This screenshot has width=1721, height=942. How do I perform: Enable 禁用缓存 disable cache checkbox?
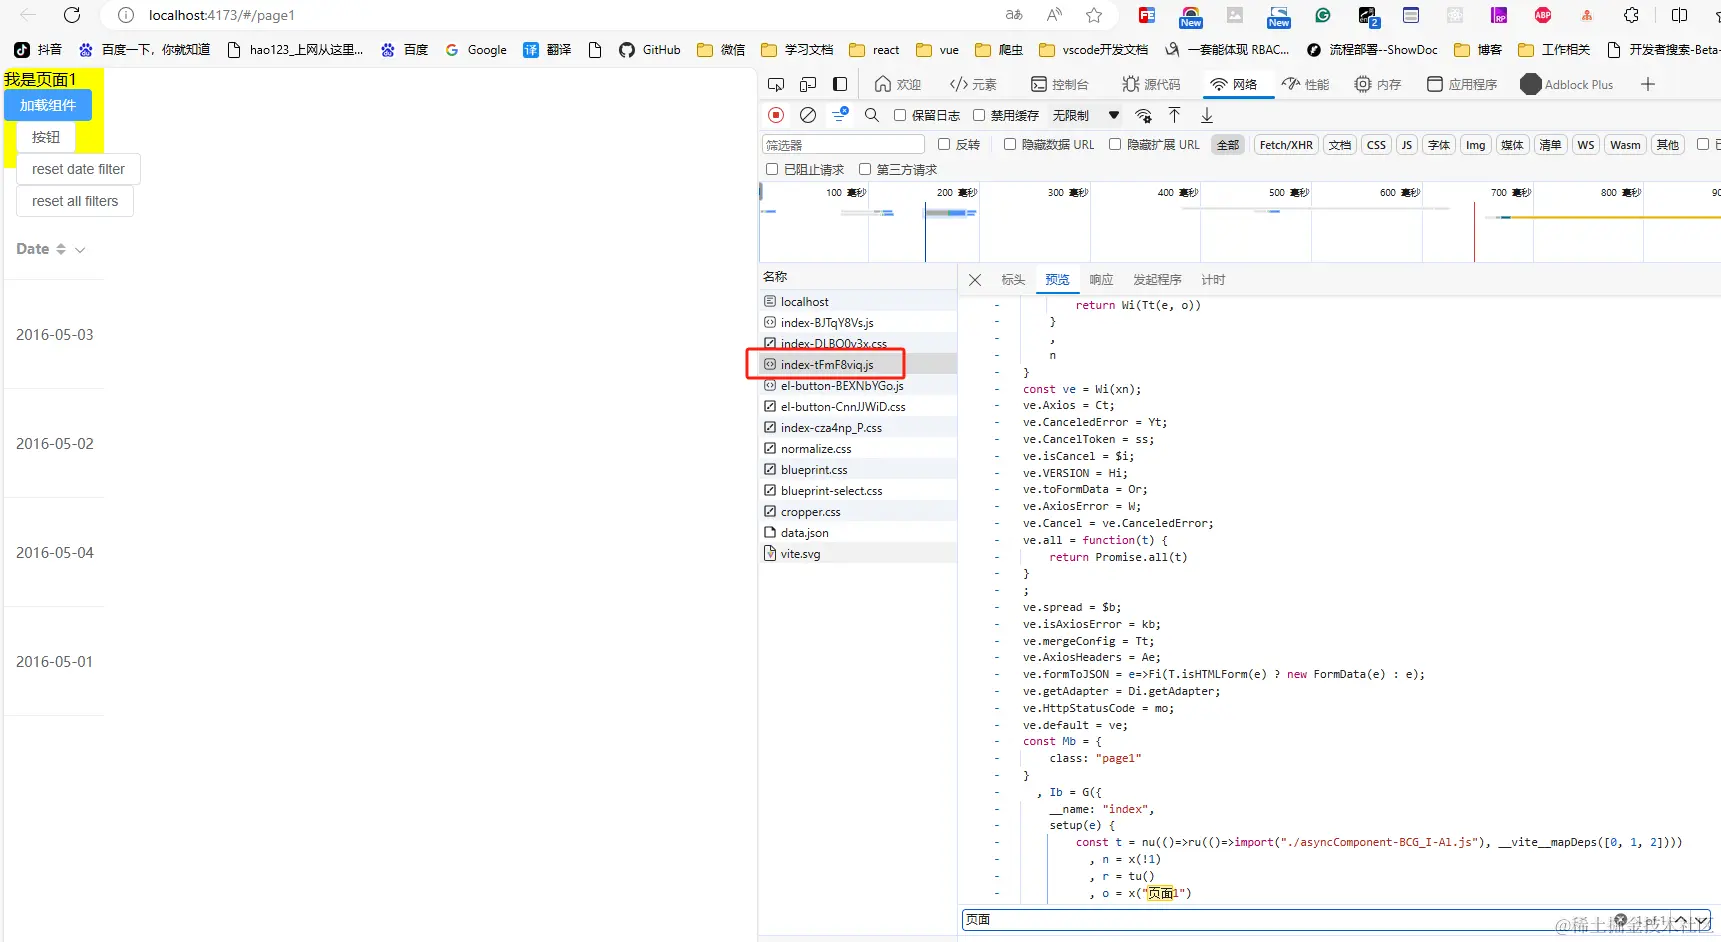(x=979, y=115)
